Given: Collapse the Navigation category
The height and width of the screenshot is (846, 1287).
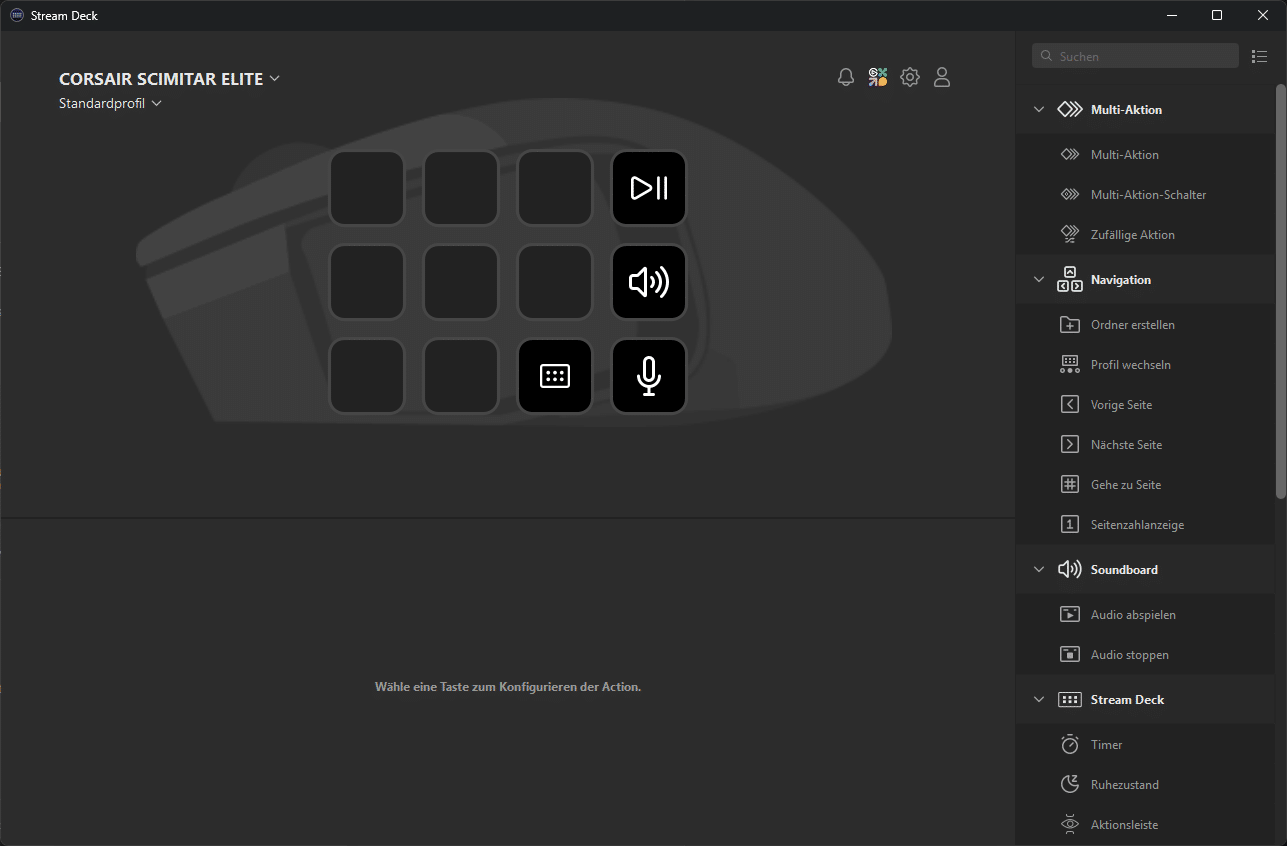Looking at the screenshot, I should 1039,280.
